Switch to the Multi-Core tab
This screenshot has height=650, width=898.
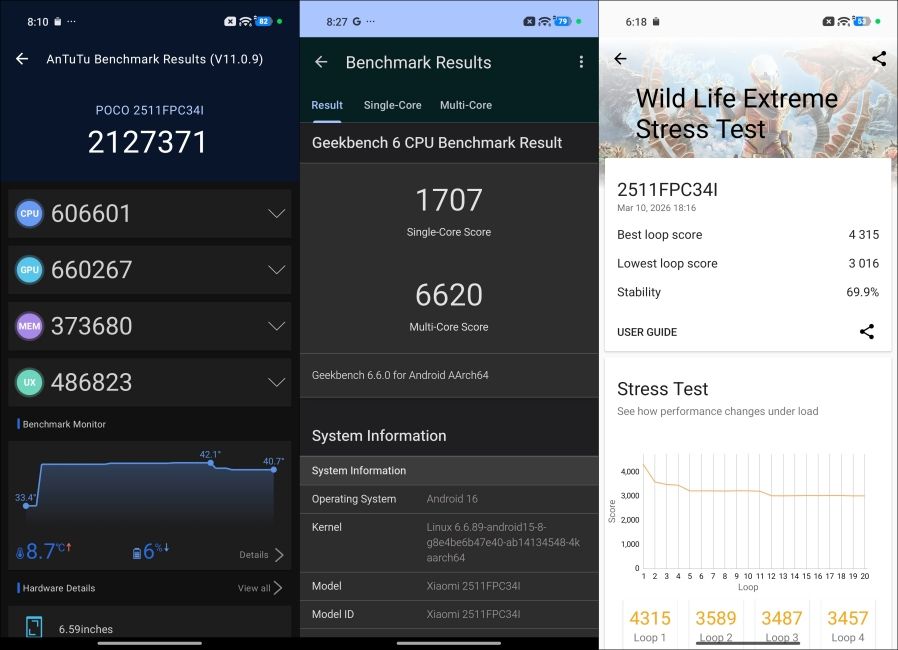pyautogui.click(x=465, y=105)
